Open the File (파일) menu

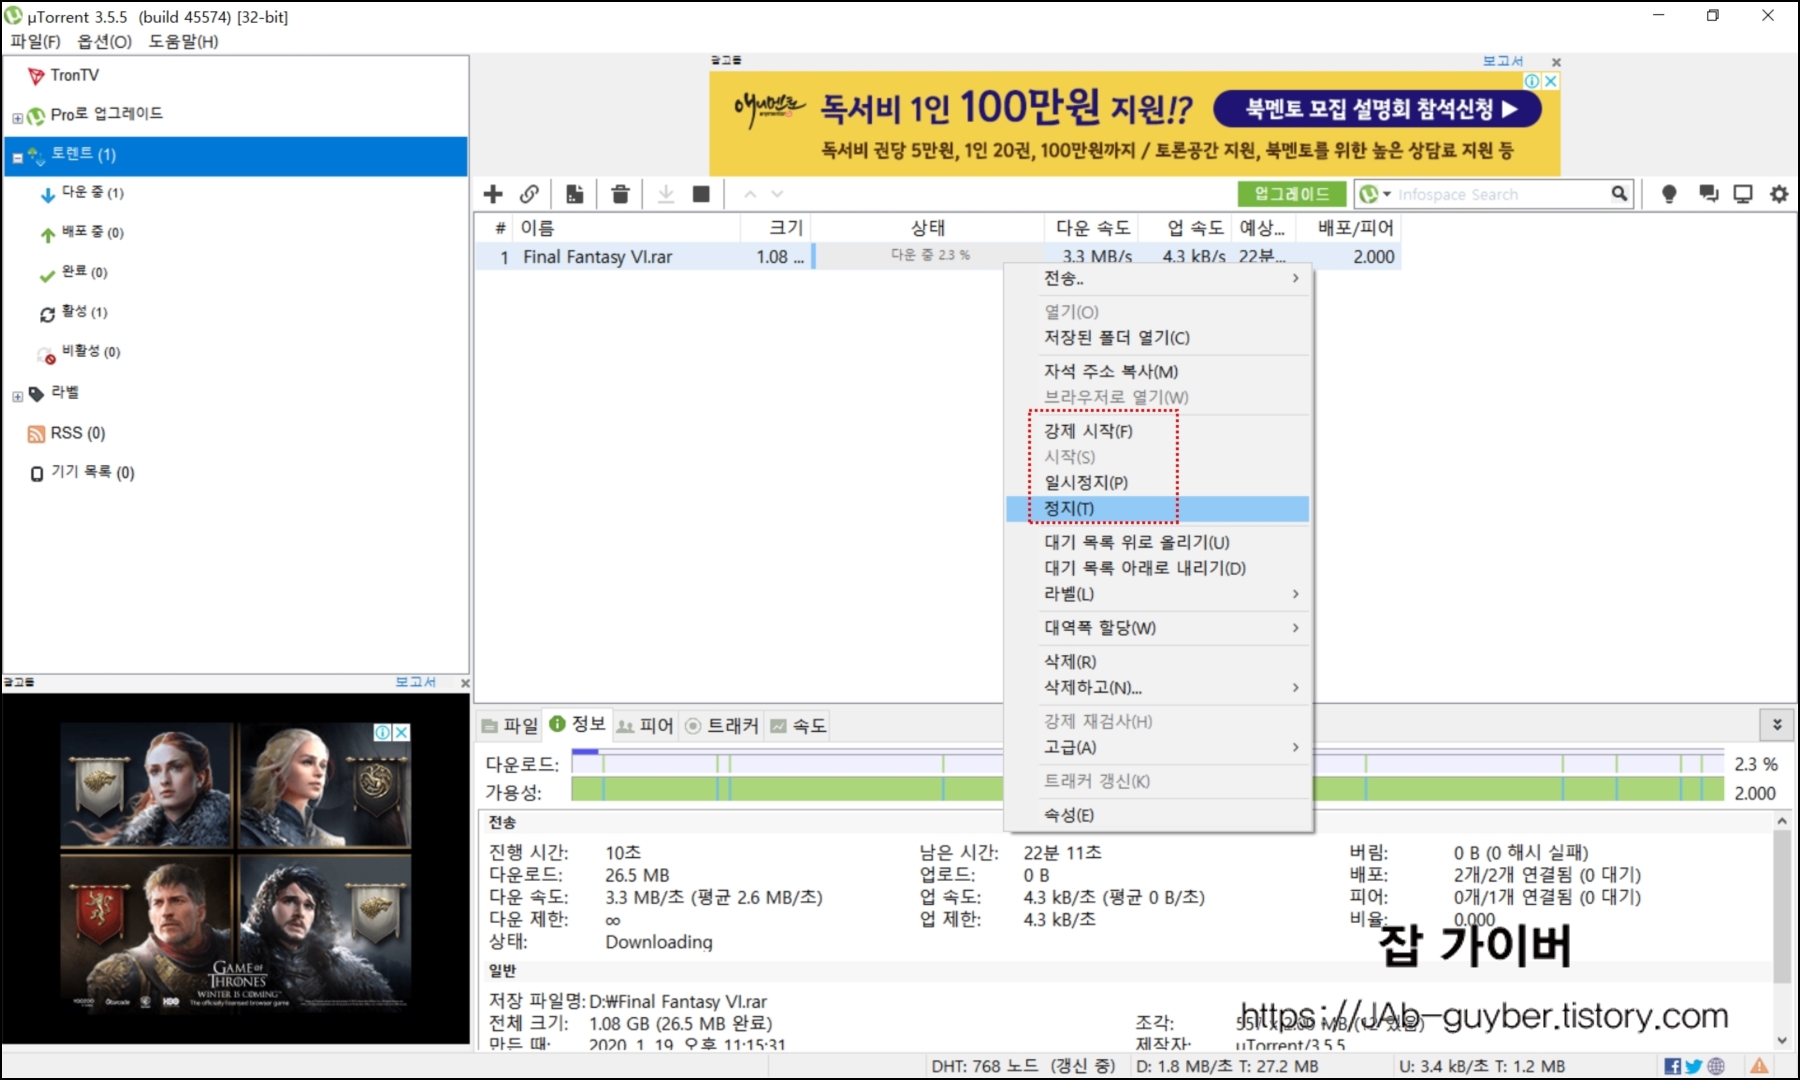(36, 41)
